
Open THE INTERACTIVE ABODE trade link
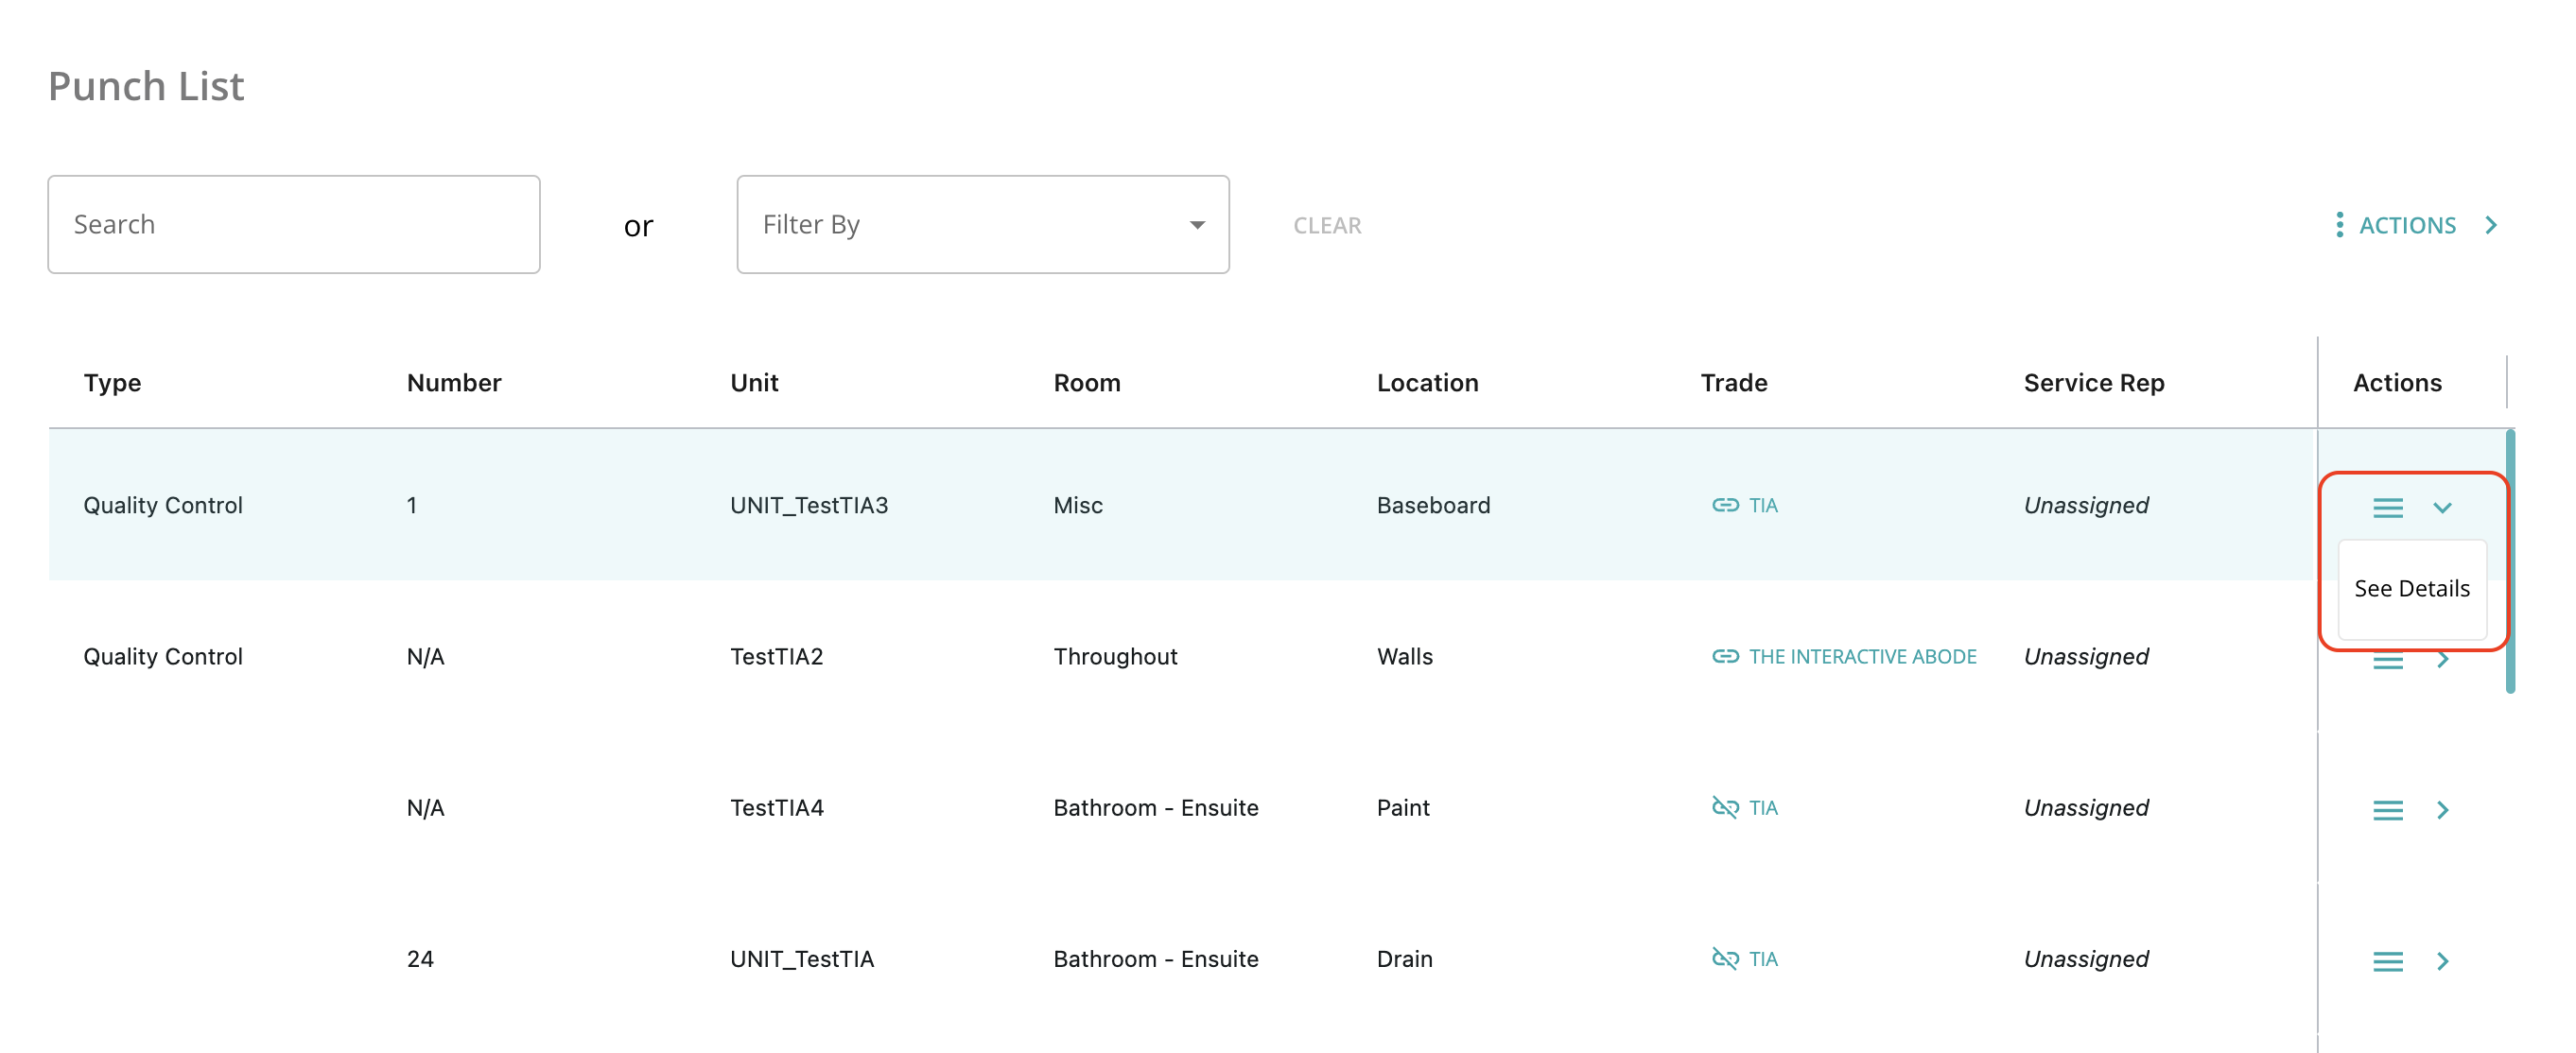1861,656
